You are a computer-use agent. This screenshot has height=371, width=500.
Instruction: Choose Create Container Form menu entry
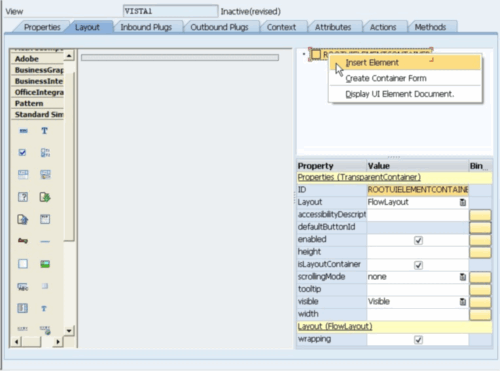click(405, 78)
